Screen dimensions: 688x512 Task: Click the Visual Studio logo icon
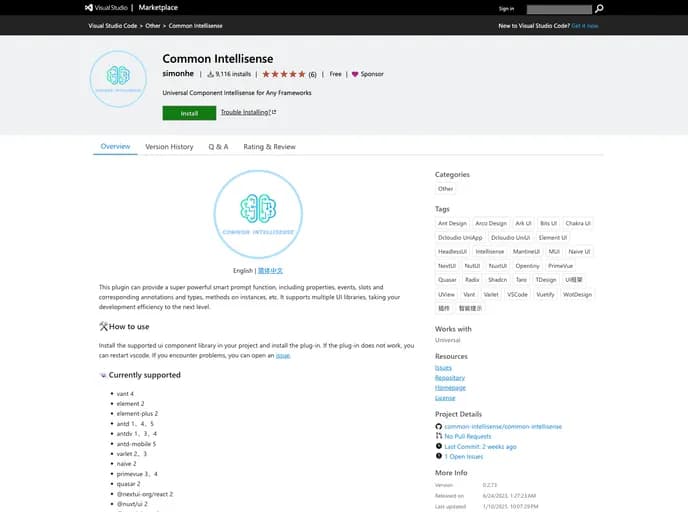tap(89, 7)
